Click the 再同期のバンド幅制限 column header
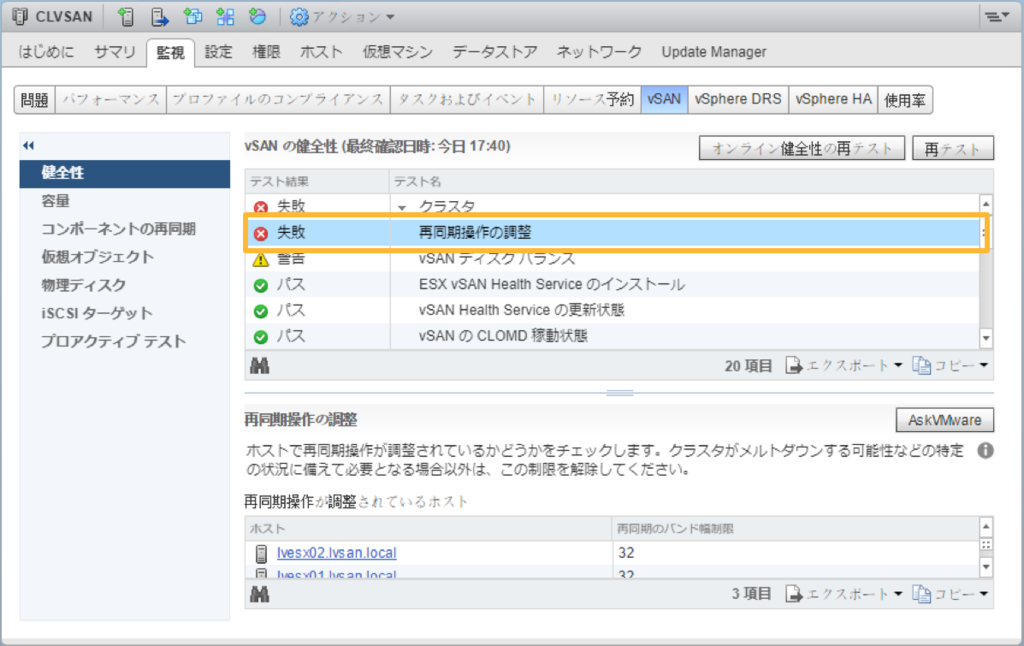Screen dimensions: 1024x646 795,528
